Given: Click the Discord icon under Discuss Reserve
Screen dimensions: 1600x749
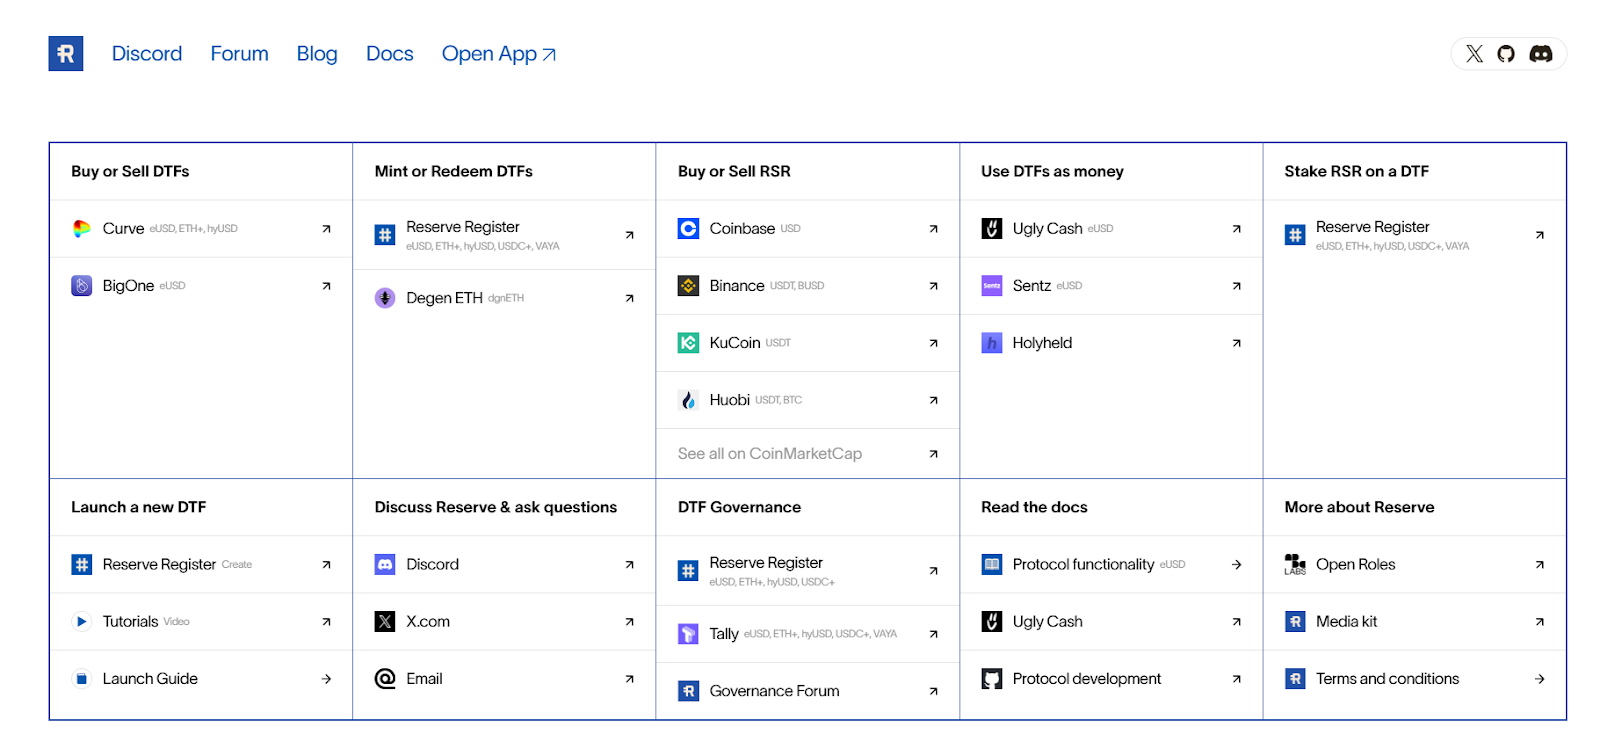Looking at the screenshot, I should click(385, 565).
